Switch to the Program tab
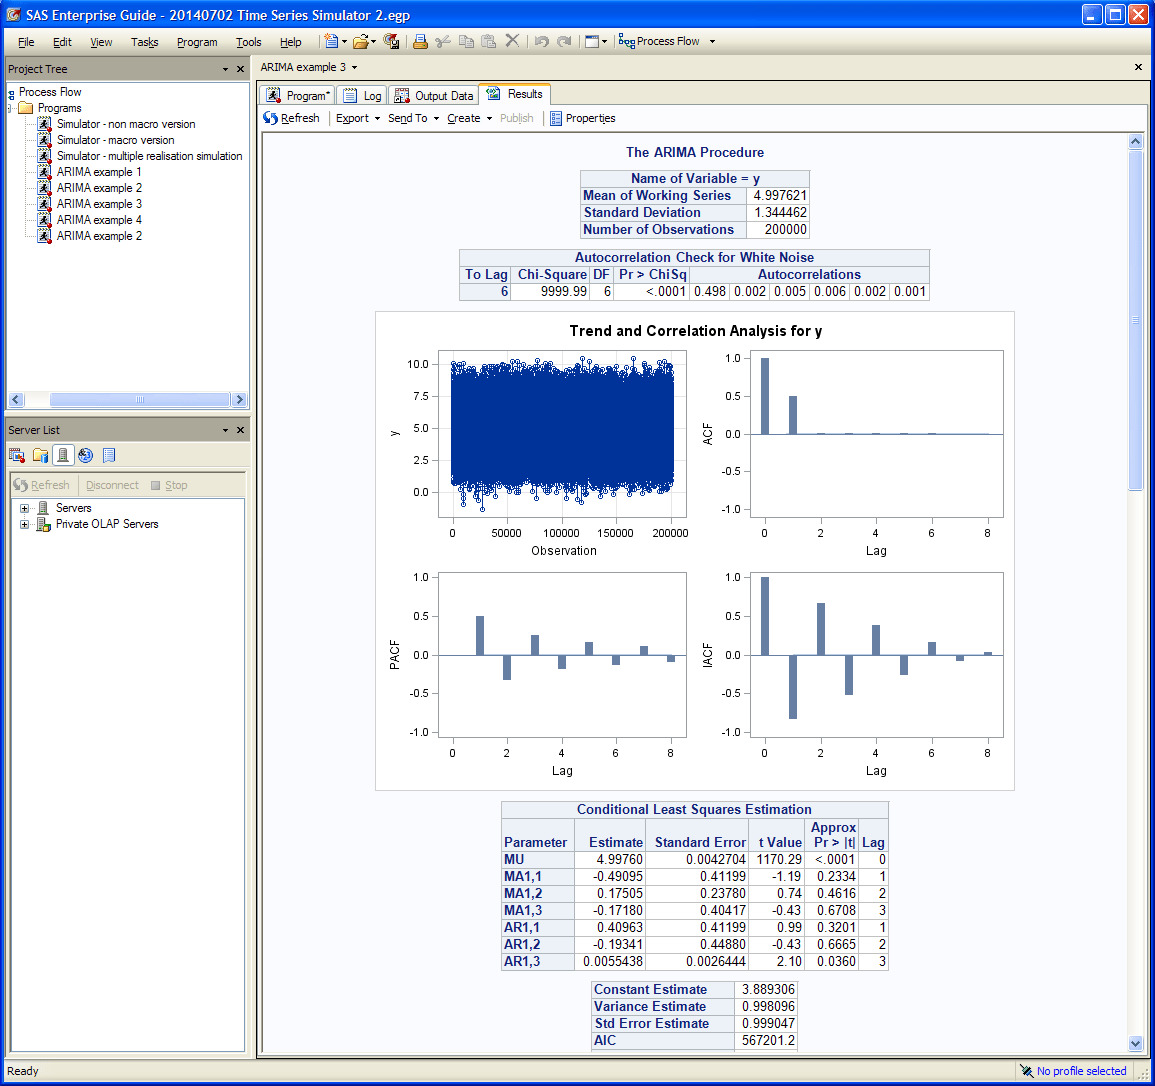The height and width of the screenshot is (1086, 1155). (x=298, y=96)
